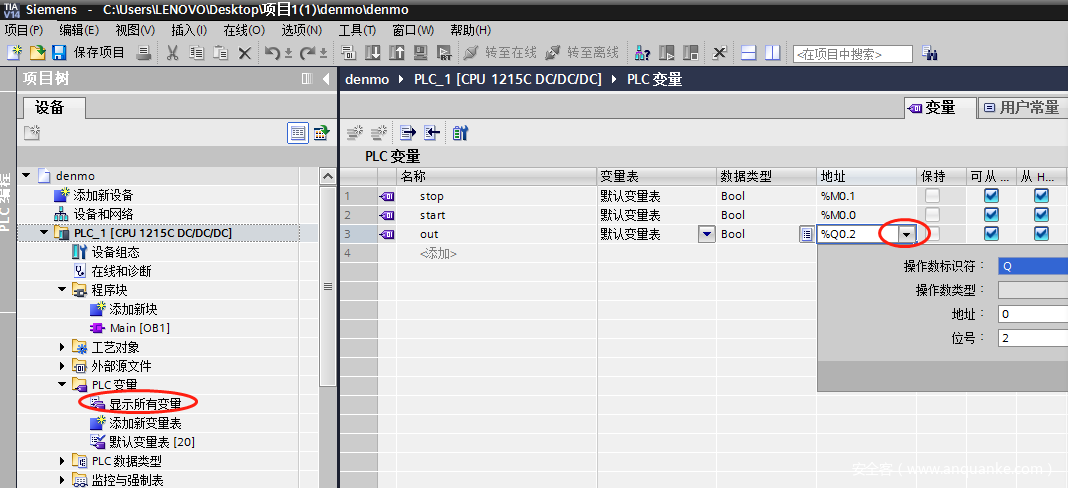Switch to the 用户常量 tab
Screen dimensions: 1068x488
(x=1021, y=107)
